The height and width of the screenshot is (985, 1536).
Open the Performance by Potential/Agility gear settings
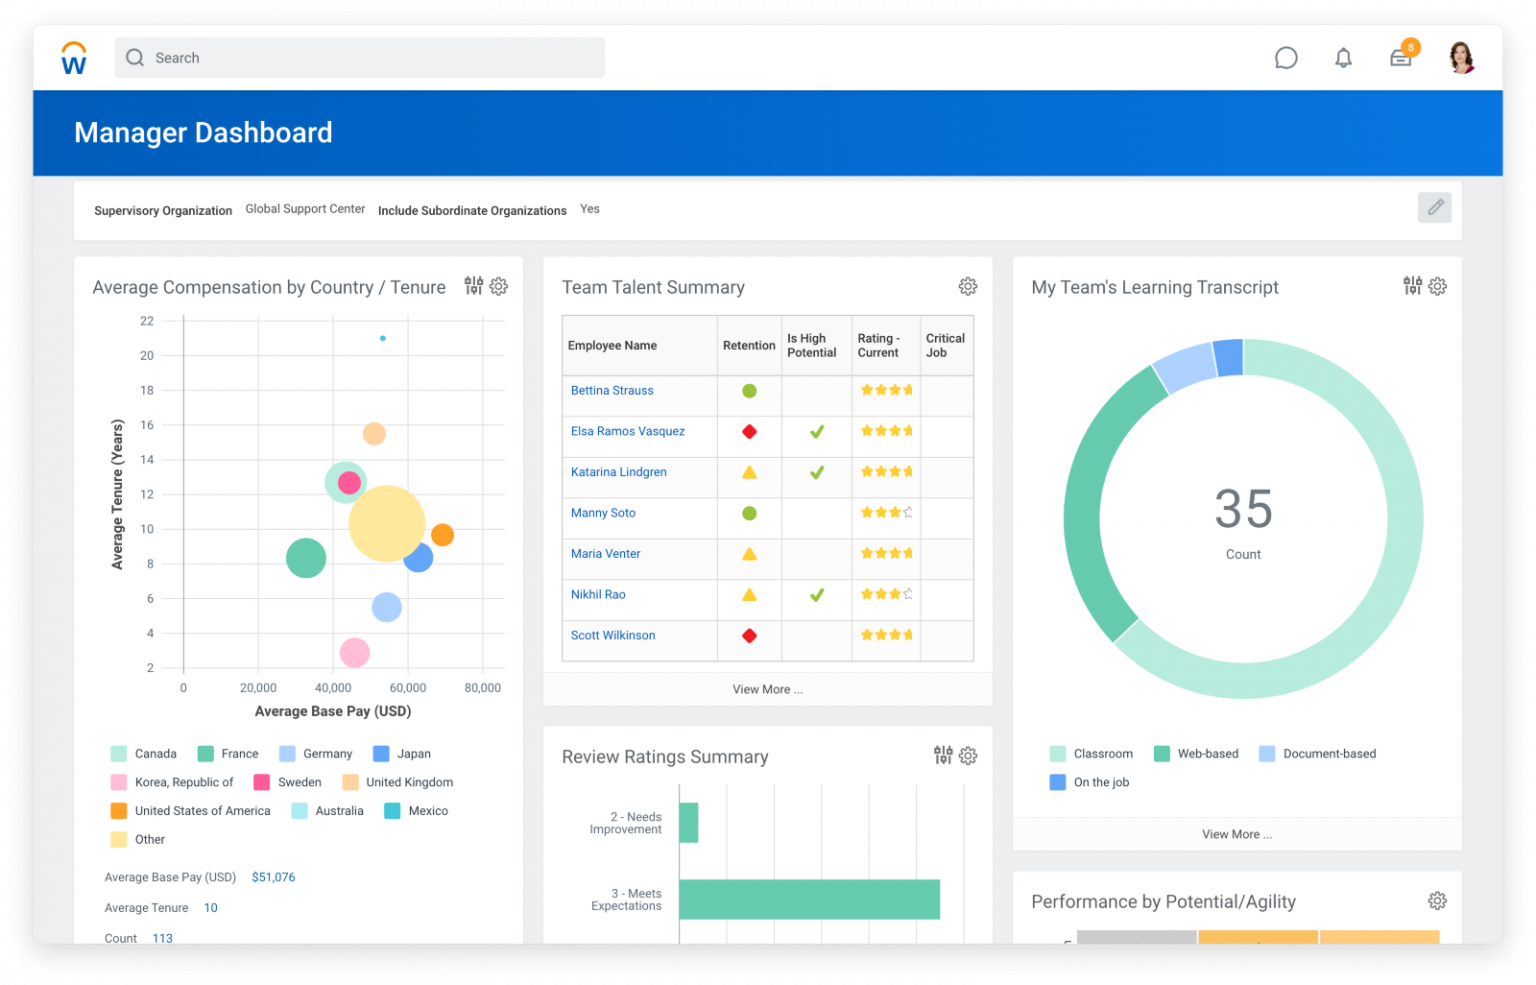1437,900
